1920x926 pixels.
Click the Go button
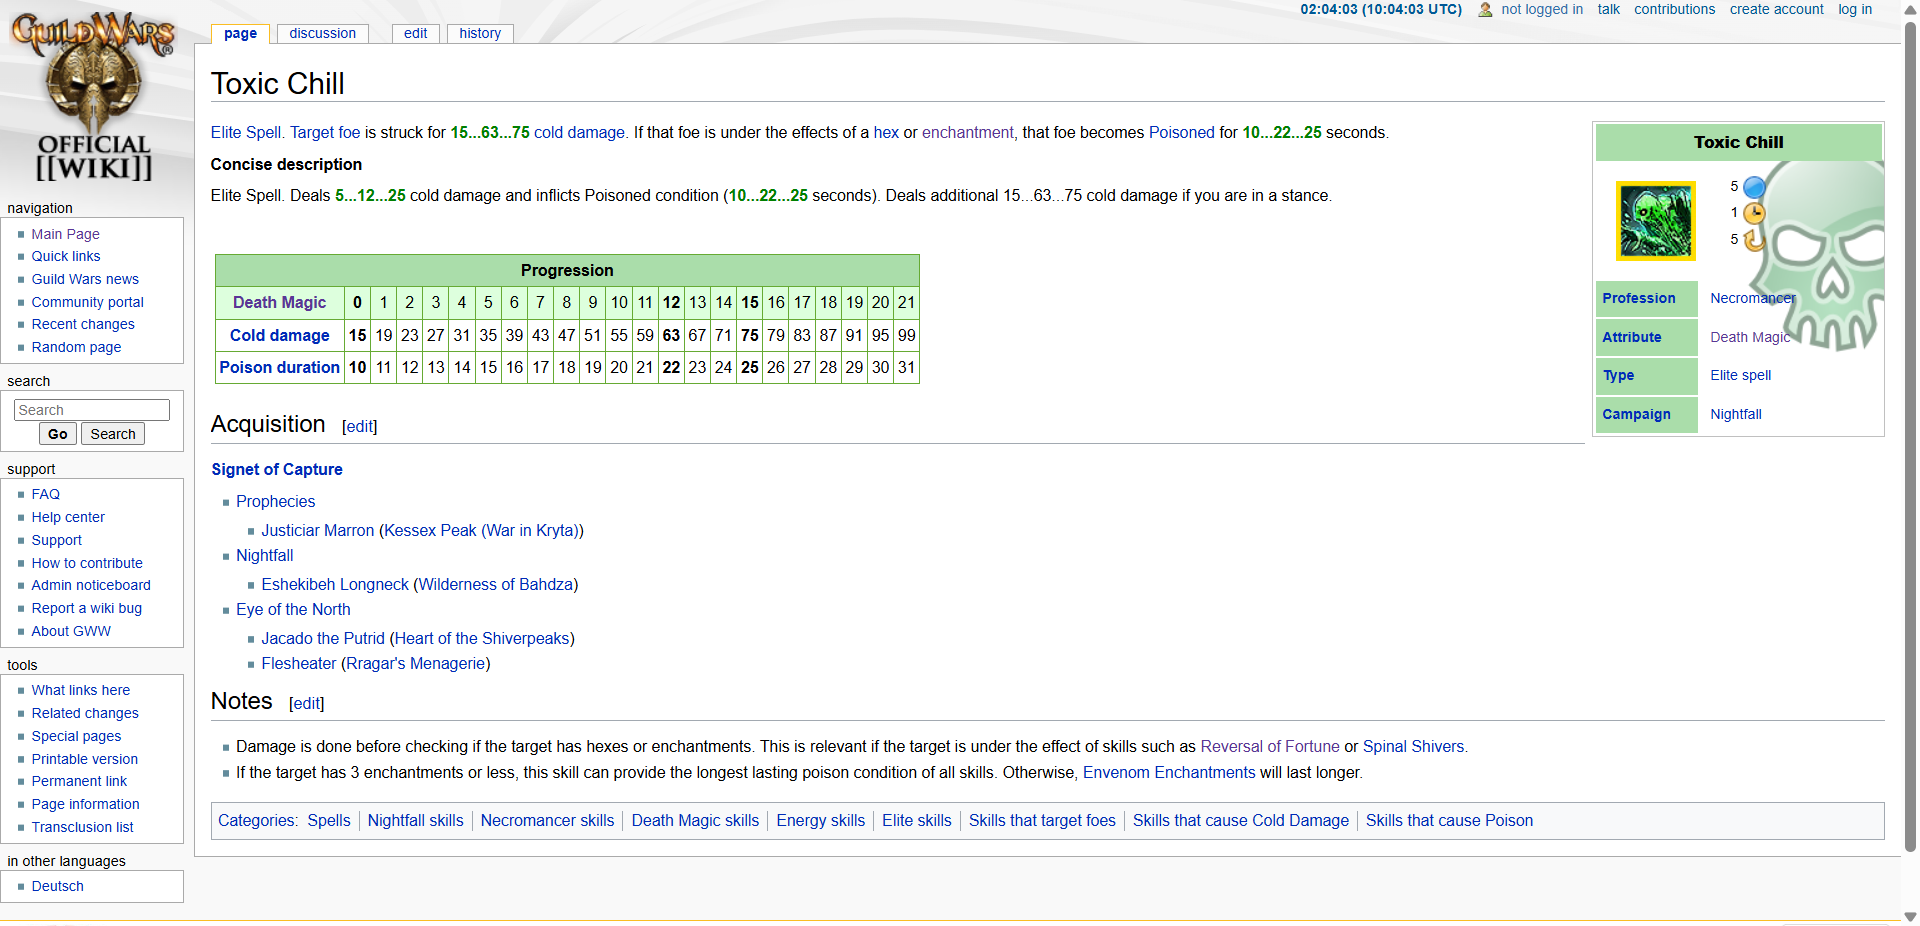[57, 434]
